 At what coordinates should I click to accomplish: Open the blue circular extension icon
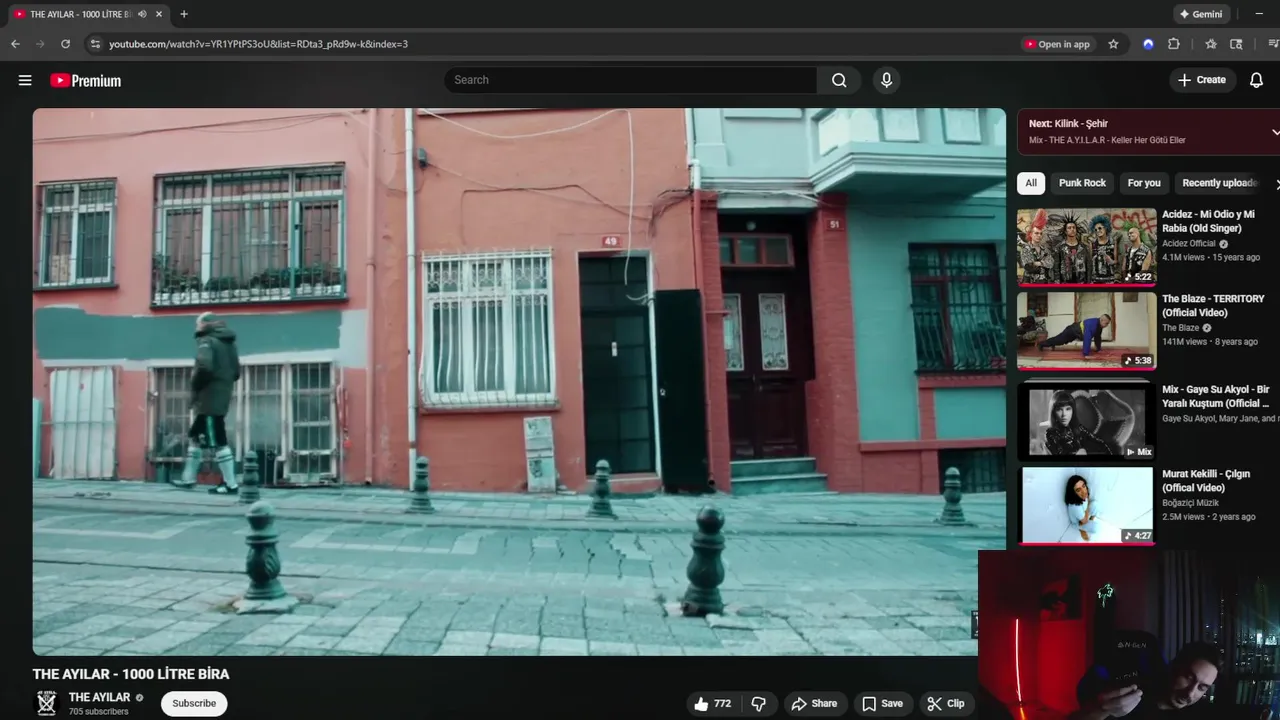pyautogui.click(x=1148, y=44)
